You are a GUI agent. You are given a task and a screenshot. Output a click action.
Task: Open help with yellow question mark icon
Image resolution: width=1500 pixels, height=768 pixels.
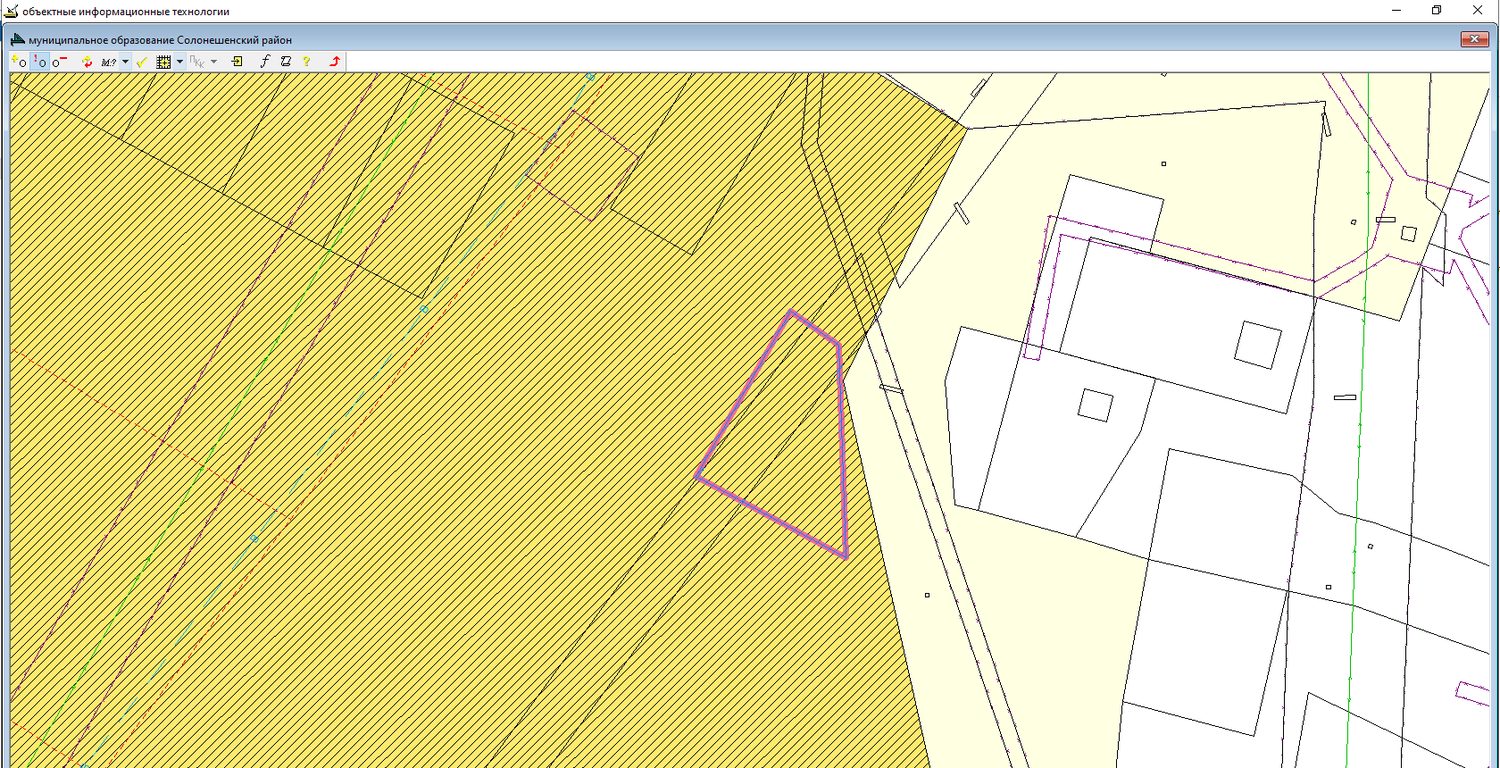(x=306, y=61)
